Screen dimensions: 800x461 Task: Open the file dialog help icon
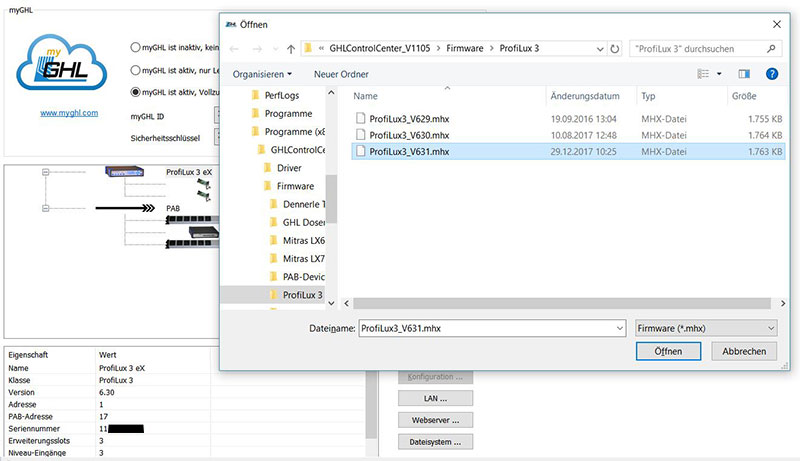point(771,74)
